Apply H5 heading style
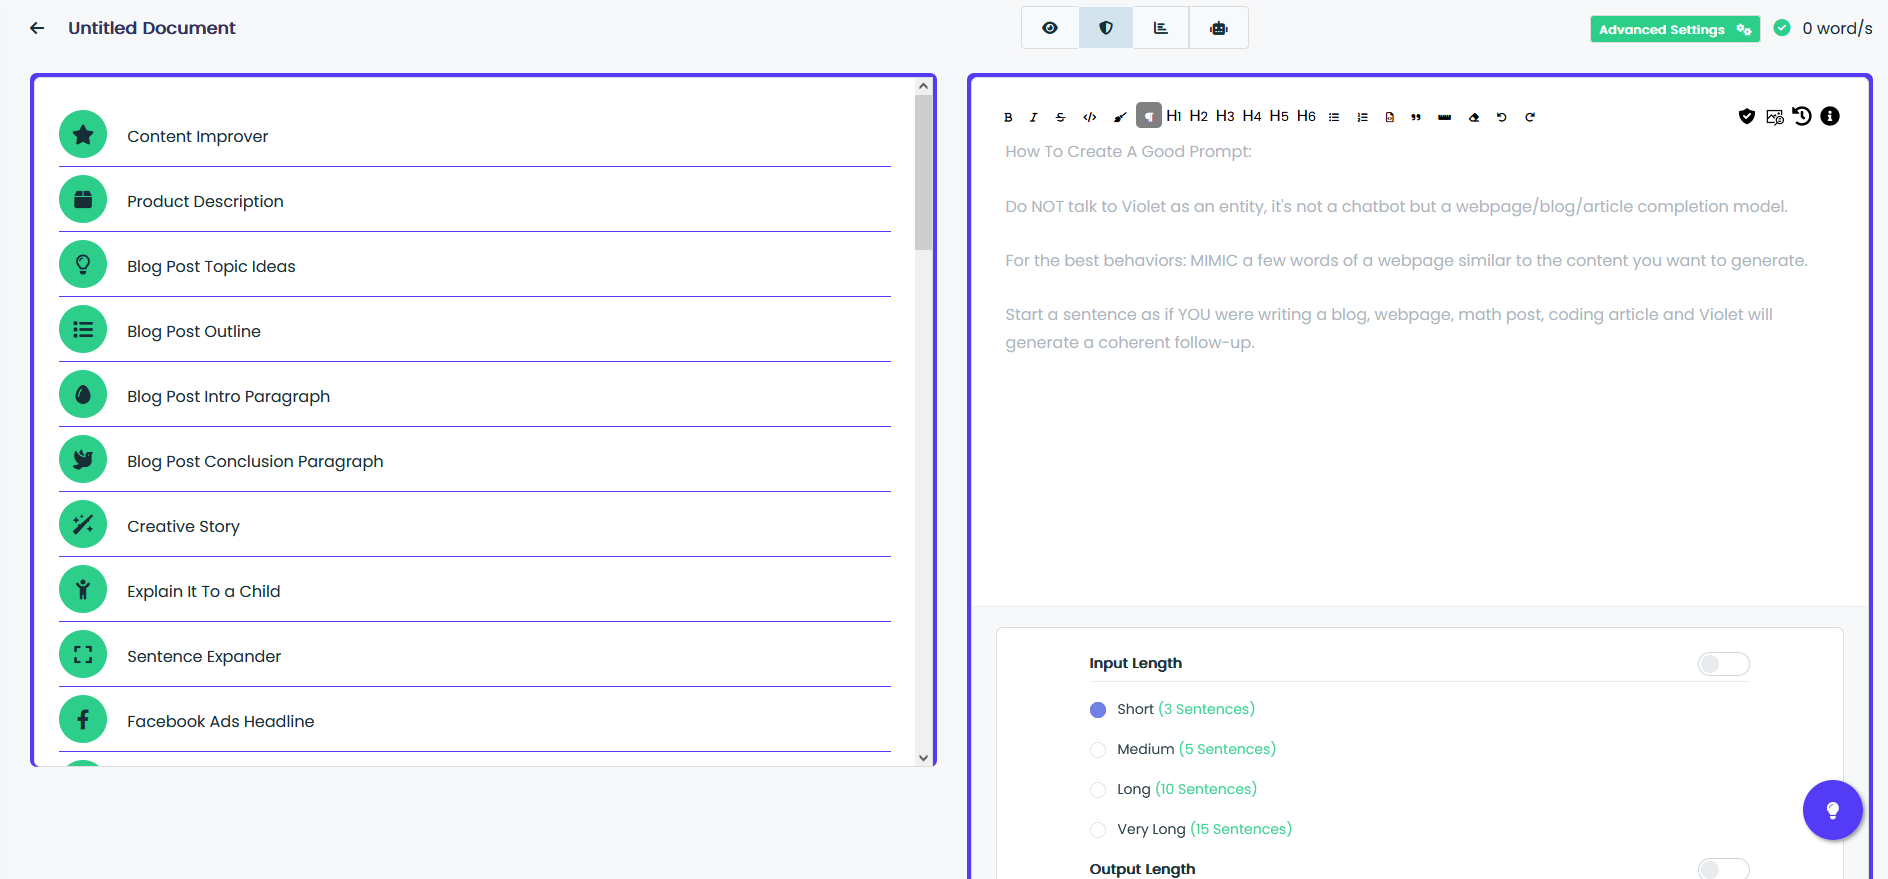Screen dimensions: 1888x879 (x=1279, y=116)
